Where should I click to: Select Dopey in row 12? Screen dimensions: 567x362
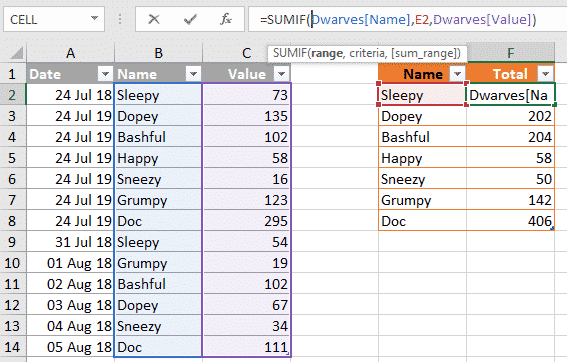158,305
